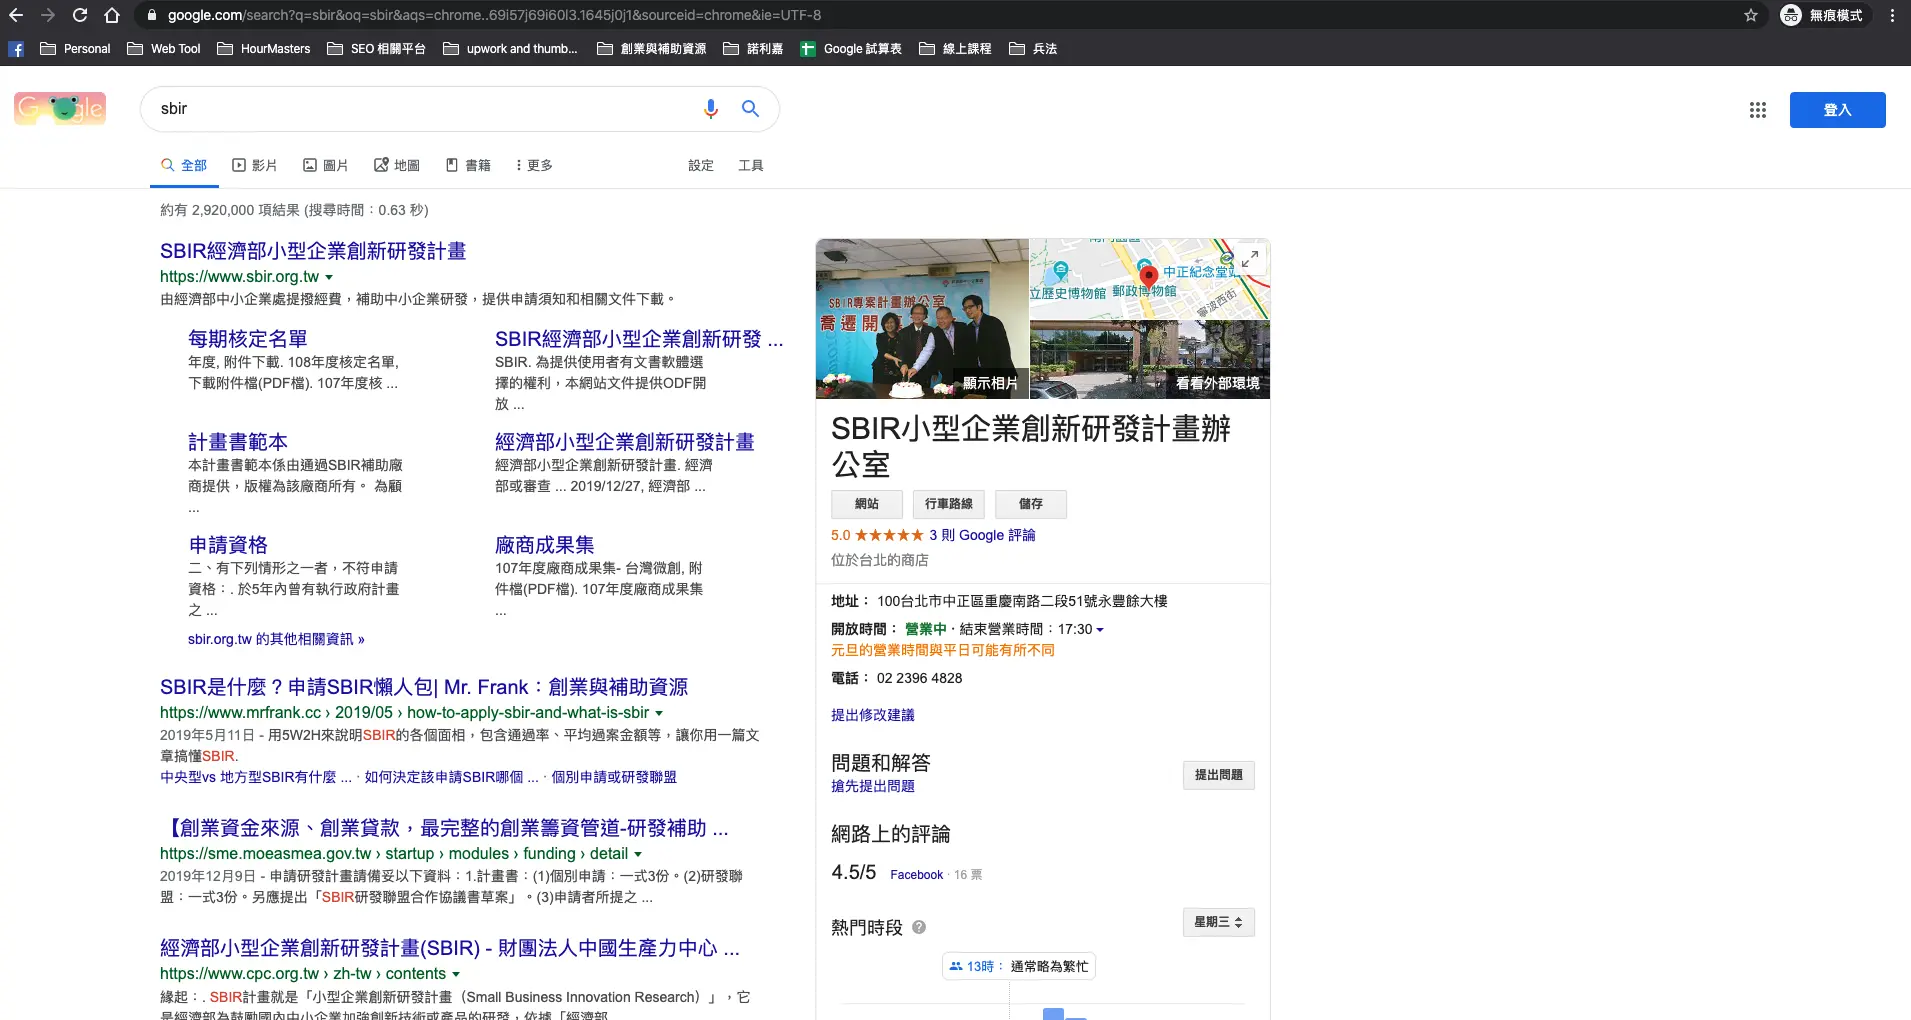Click the 登入 sign-in button
Image resolution: width=1911 pixels, height=1020 pixels.
1838,110
